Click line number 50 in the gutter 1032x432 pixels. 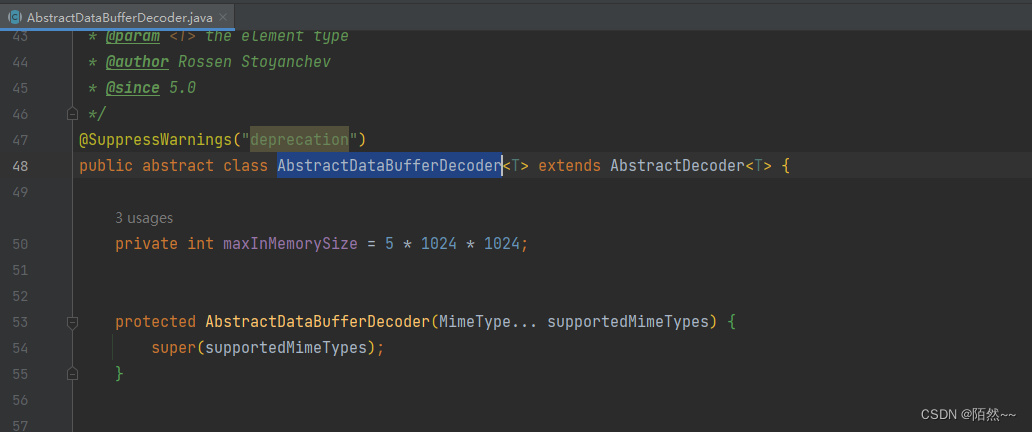pyautogui.click(x=20, y=244)
